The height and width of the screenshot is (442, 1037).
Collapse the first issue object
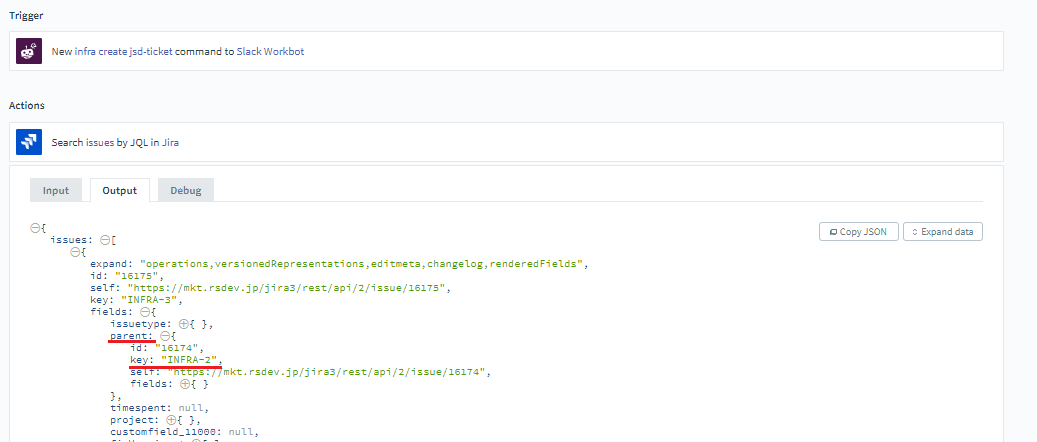[75, 251]
